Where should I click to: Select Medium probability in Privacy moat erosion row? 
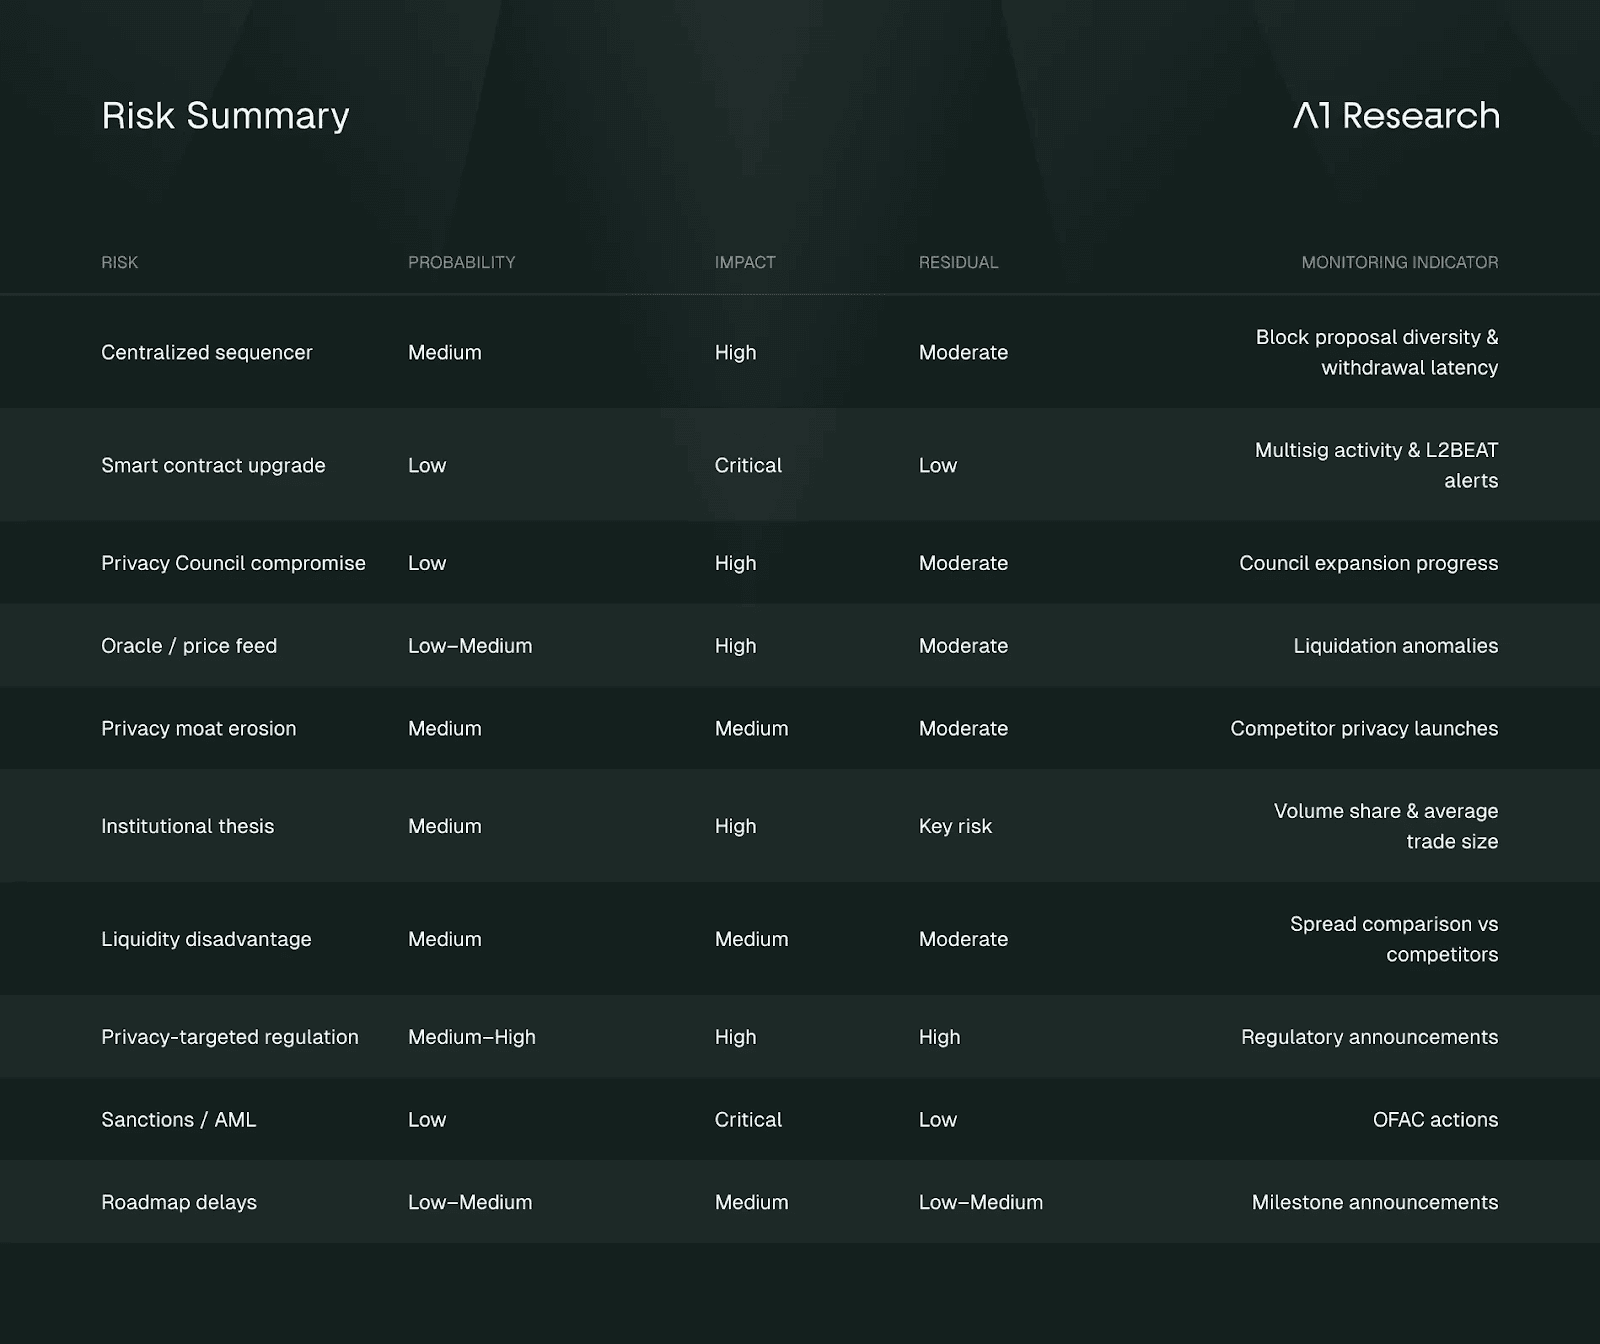445,728
